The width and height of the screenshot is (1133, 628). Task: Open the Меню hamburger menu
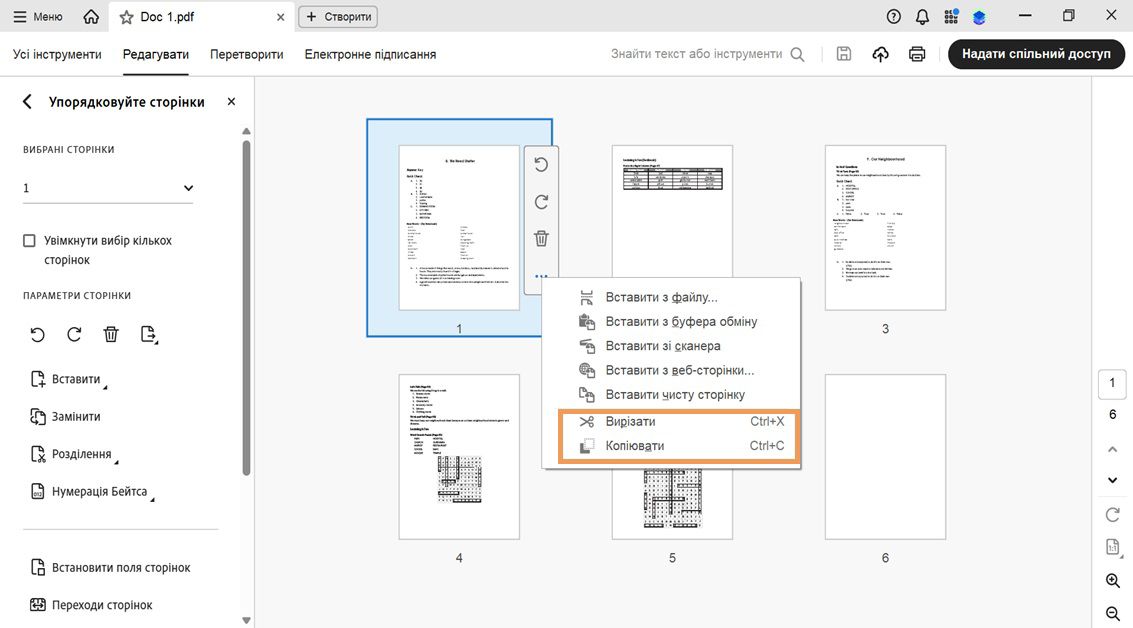click(38, 17)
